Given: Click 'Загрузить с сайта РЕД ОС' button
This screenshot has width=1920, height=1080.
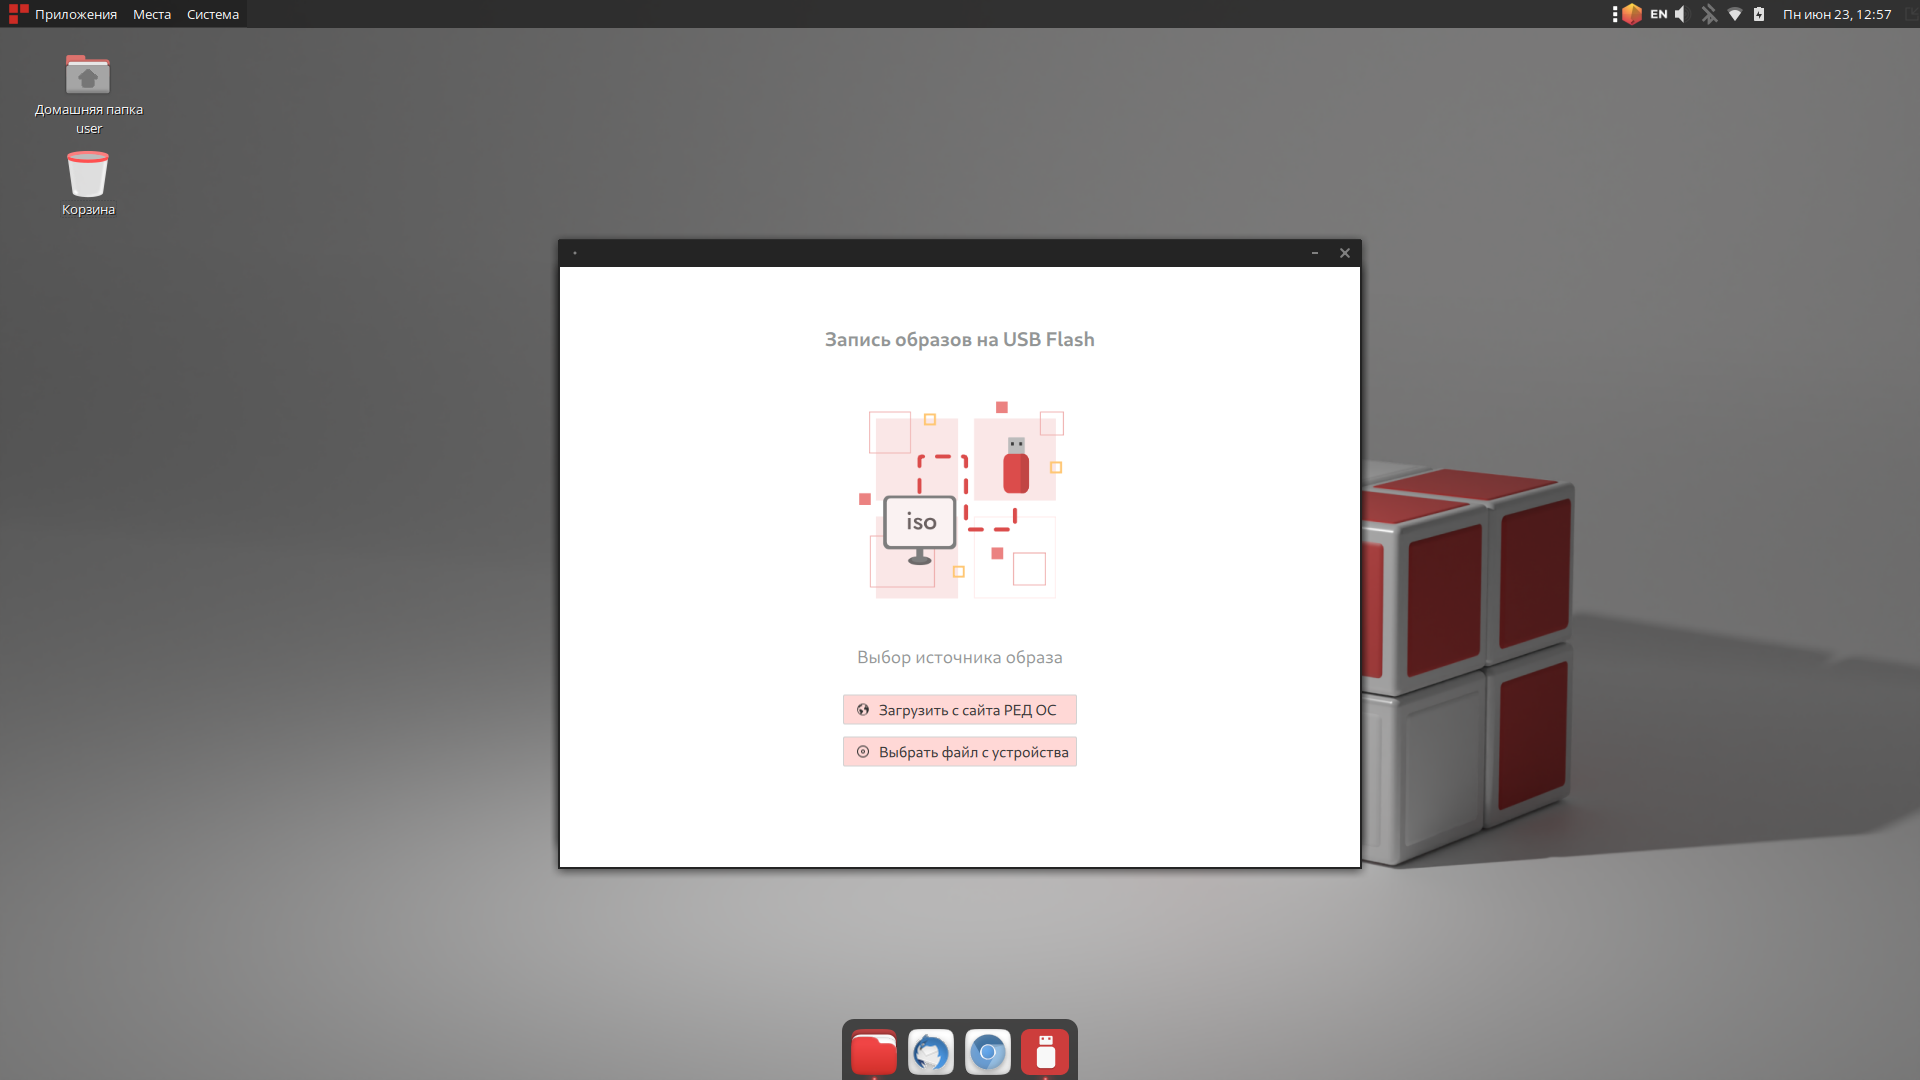Looking at the screenshot, I should (x=959, y=710).
